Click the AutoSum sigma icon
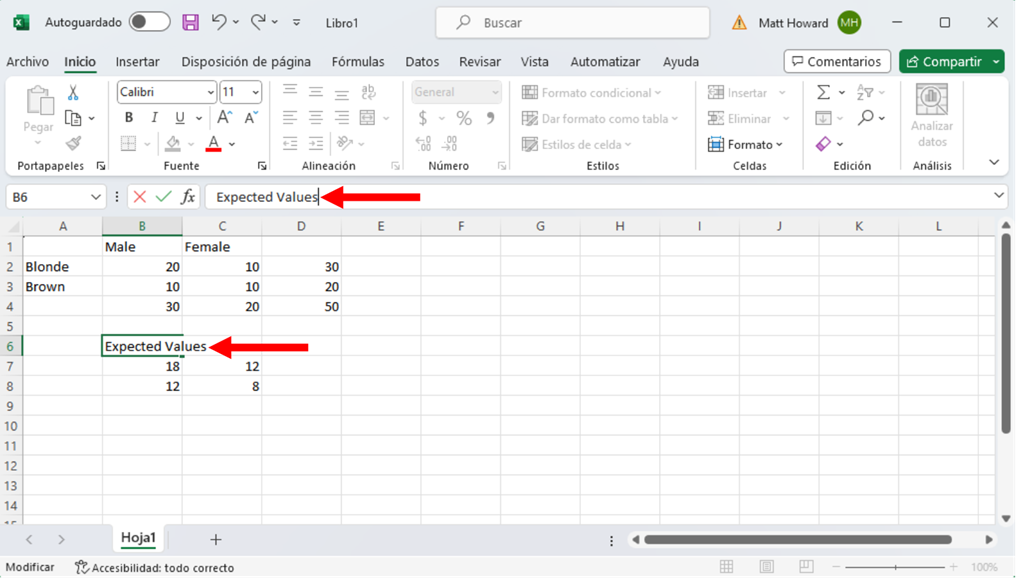Image resolution: width=1016 pixels, height=578 pixels. click(823, 93)
